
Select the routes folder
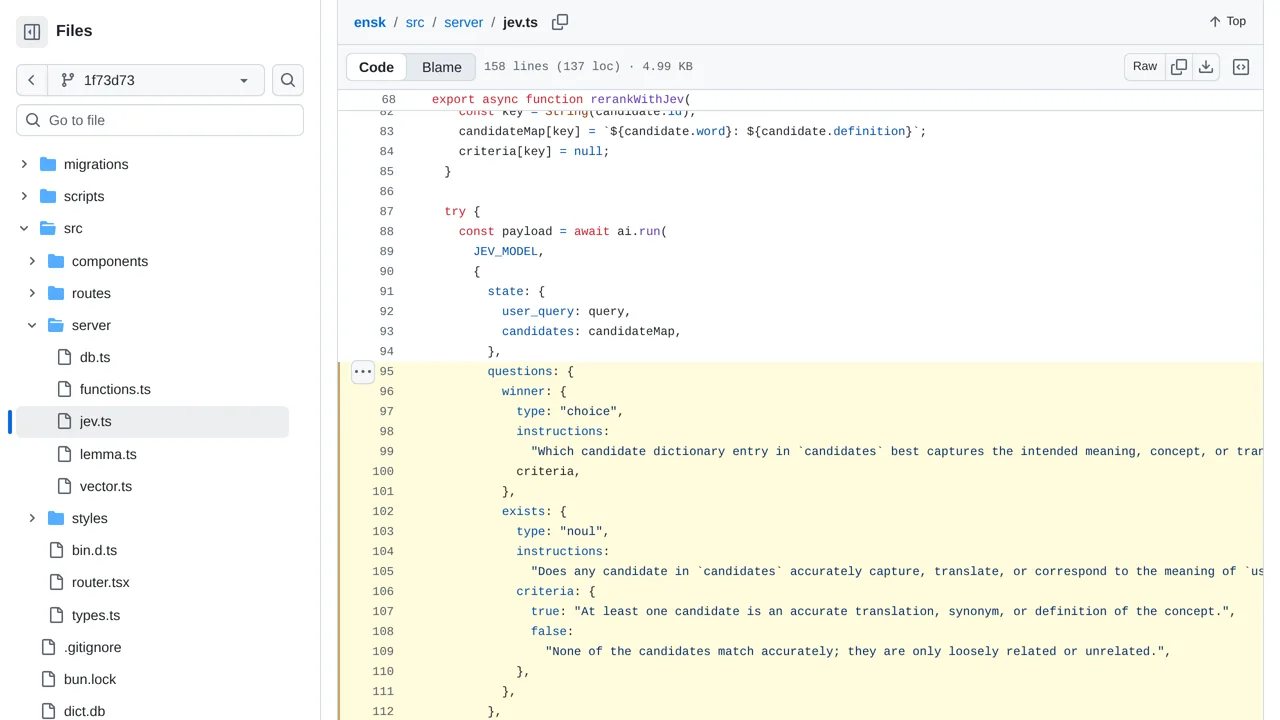coord(91,293)
